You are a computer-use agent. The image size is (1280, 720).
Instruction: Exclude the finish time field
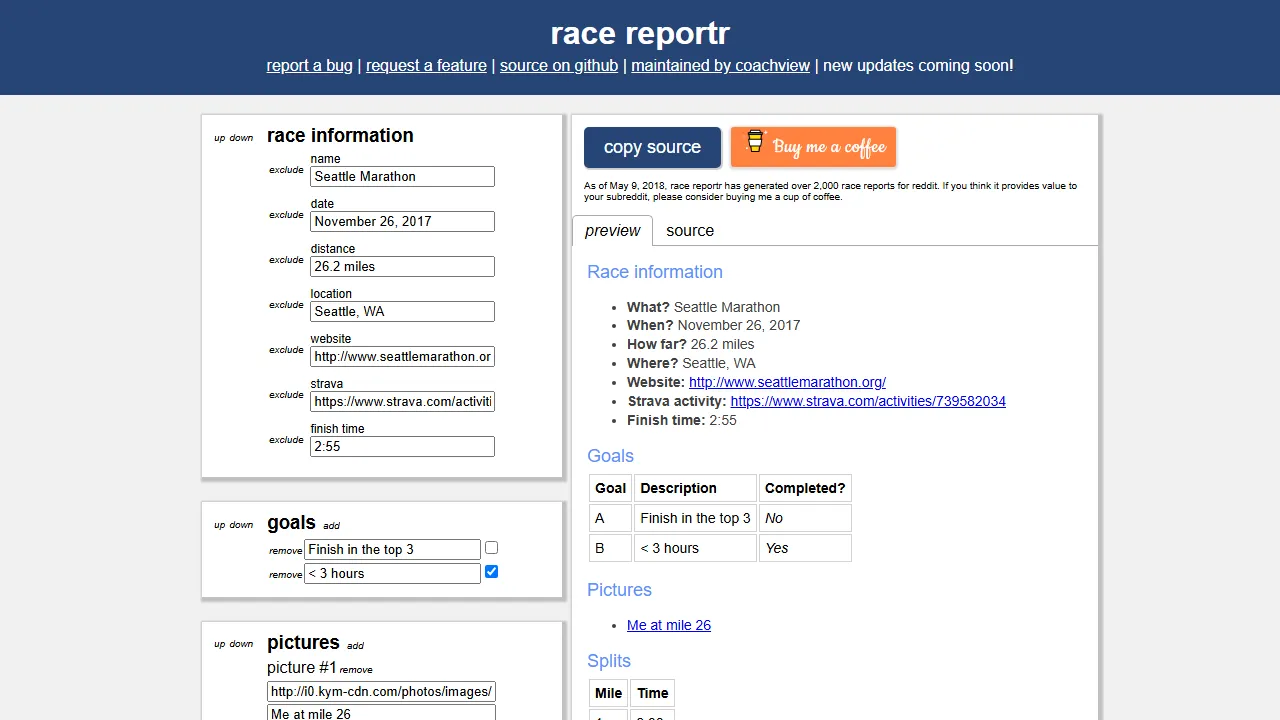(x=286, y=440)
